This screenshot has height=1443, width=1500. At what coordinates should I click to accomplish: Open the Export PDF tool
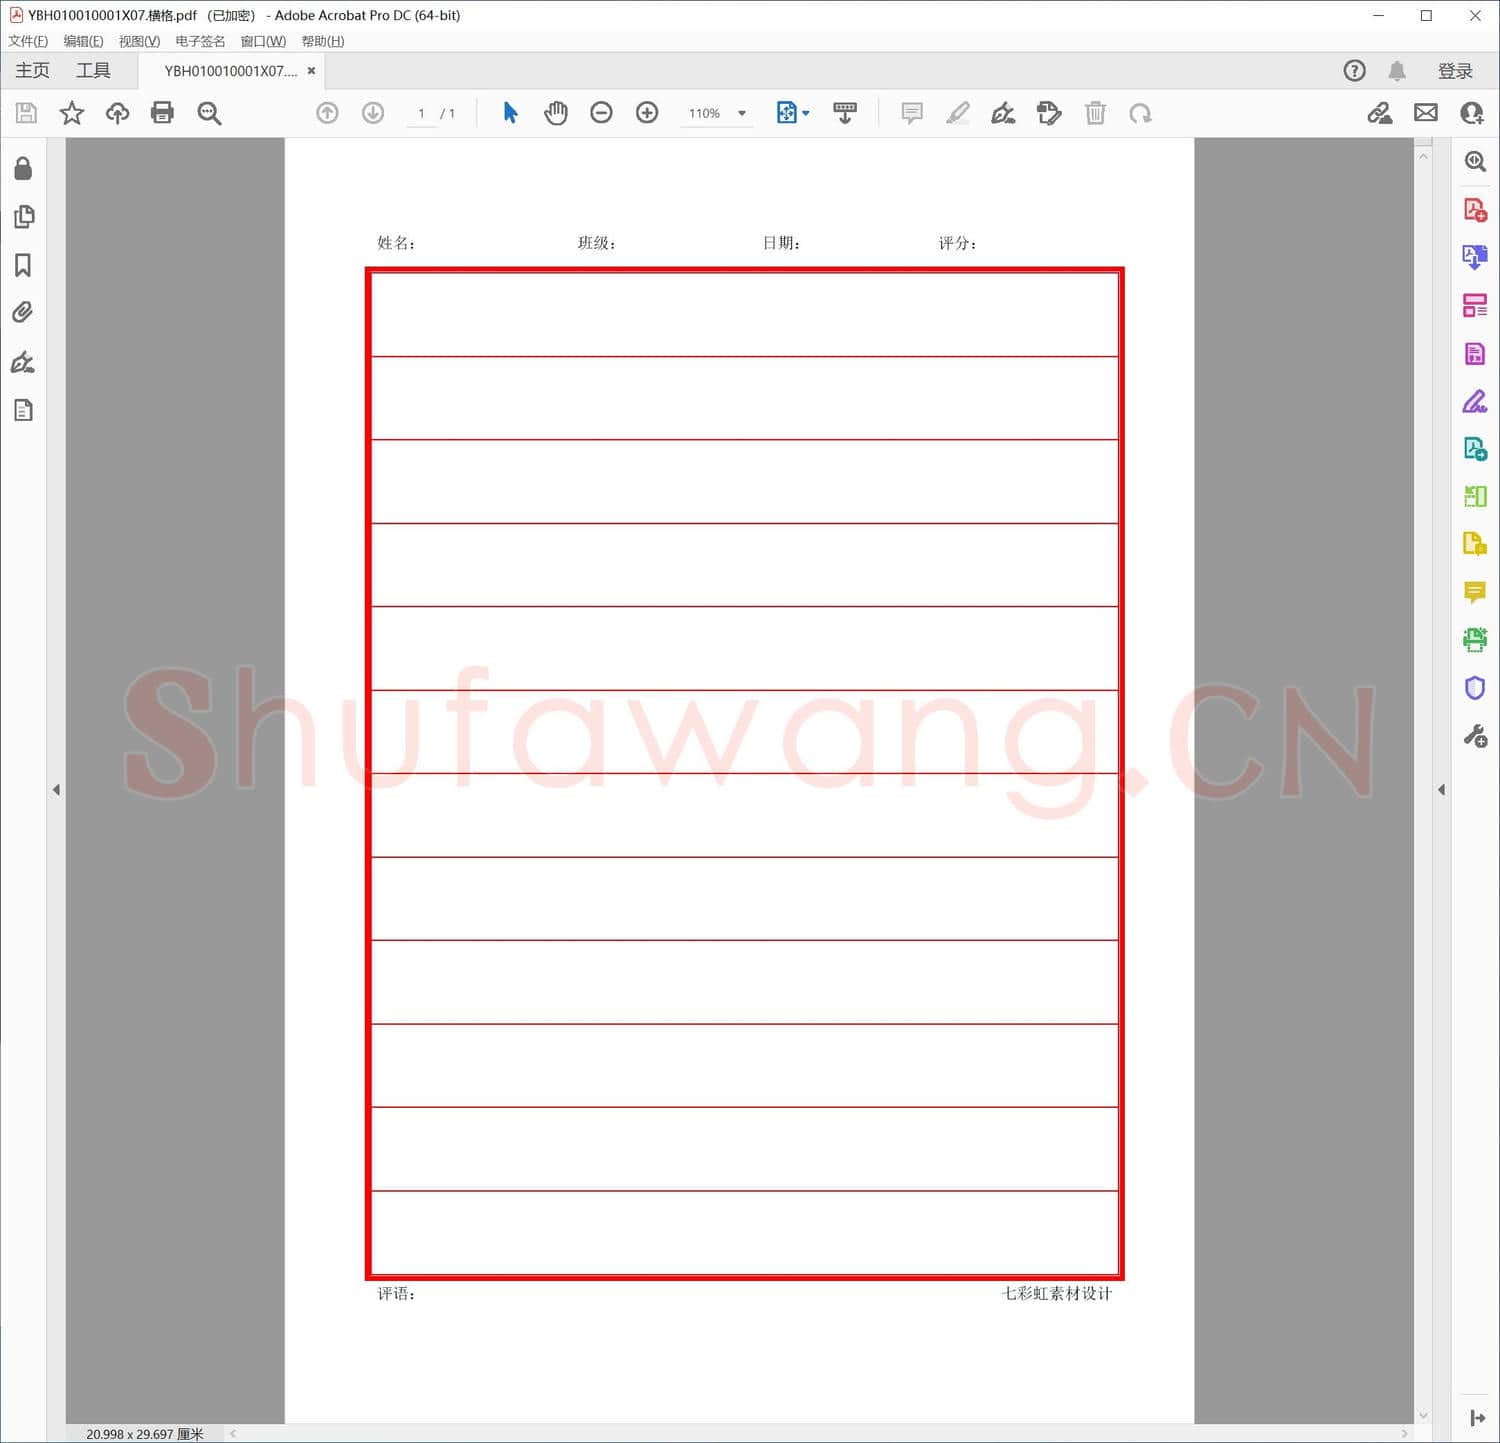1475,257
